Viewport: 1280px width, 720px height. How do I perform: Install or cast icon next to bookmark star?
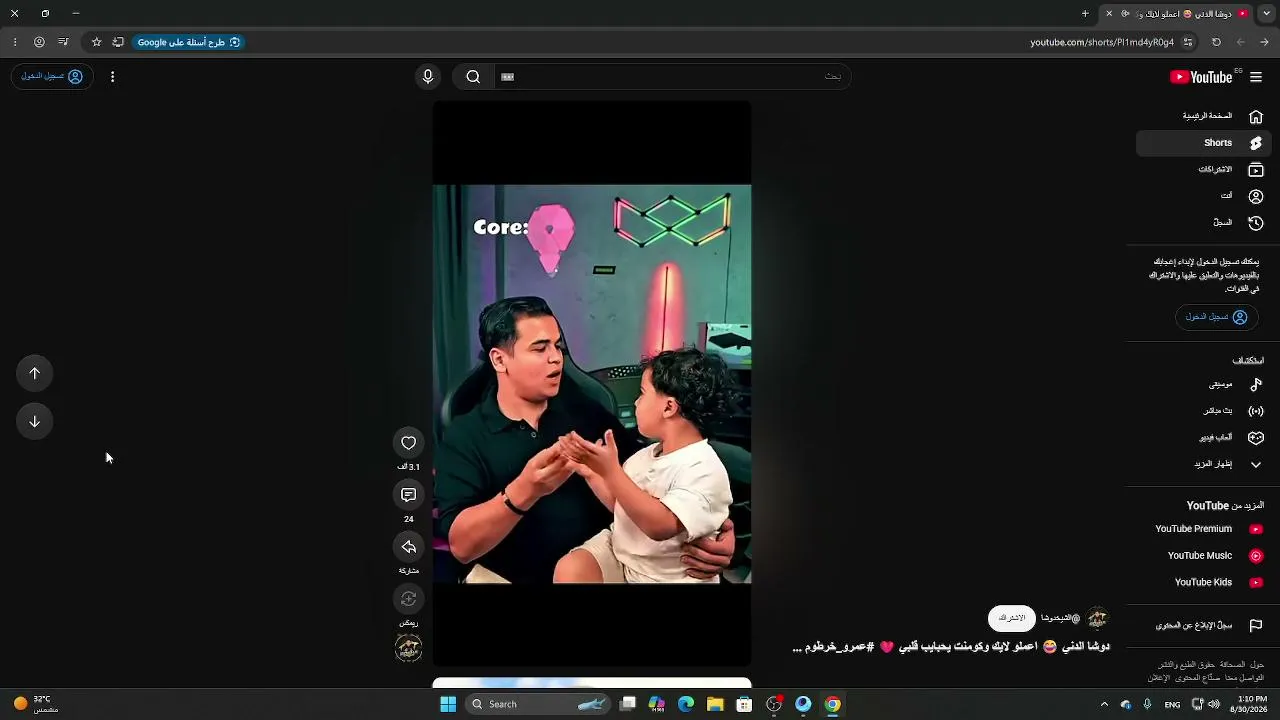[x=118, y=42]
